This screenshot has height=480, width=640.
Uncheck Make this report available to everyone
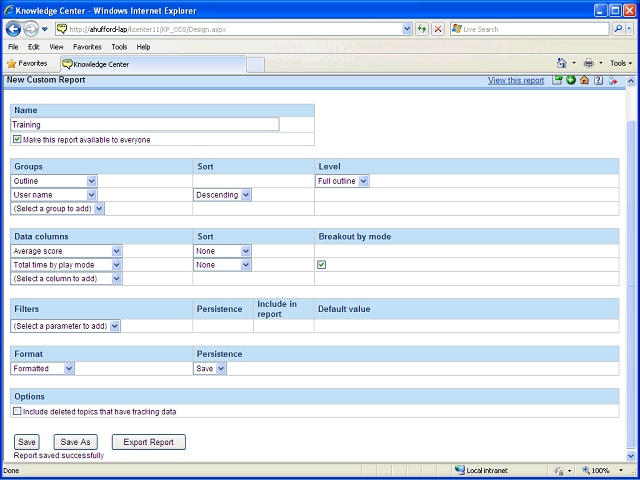[17, 140]
